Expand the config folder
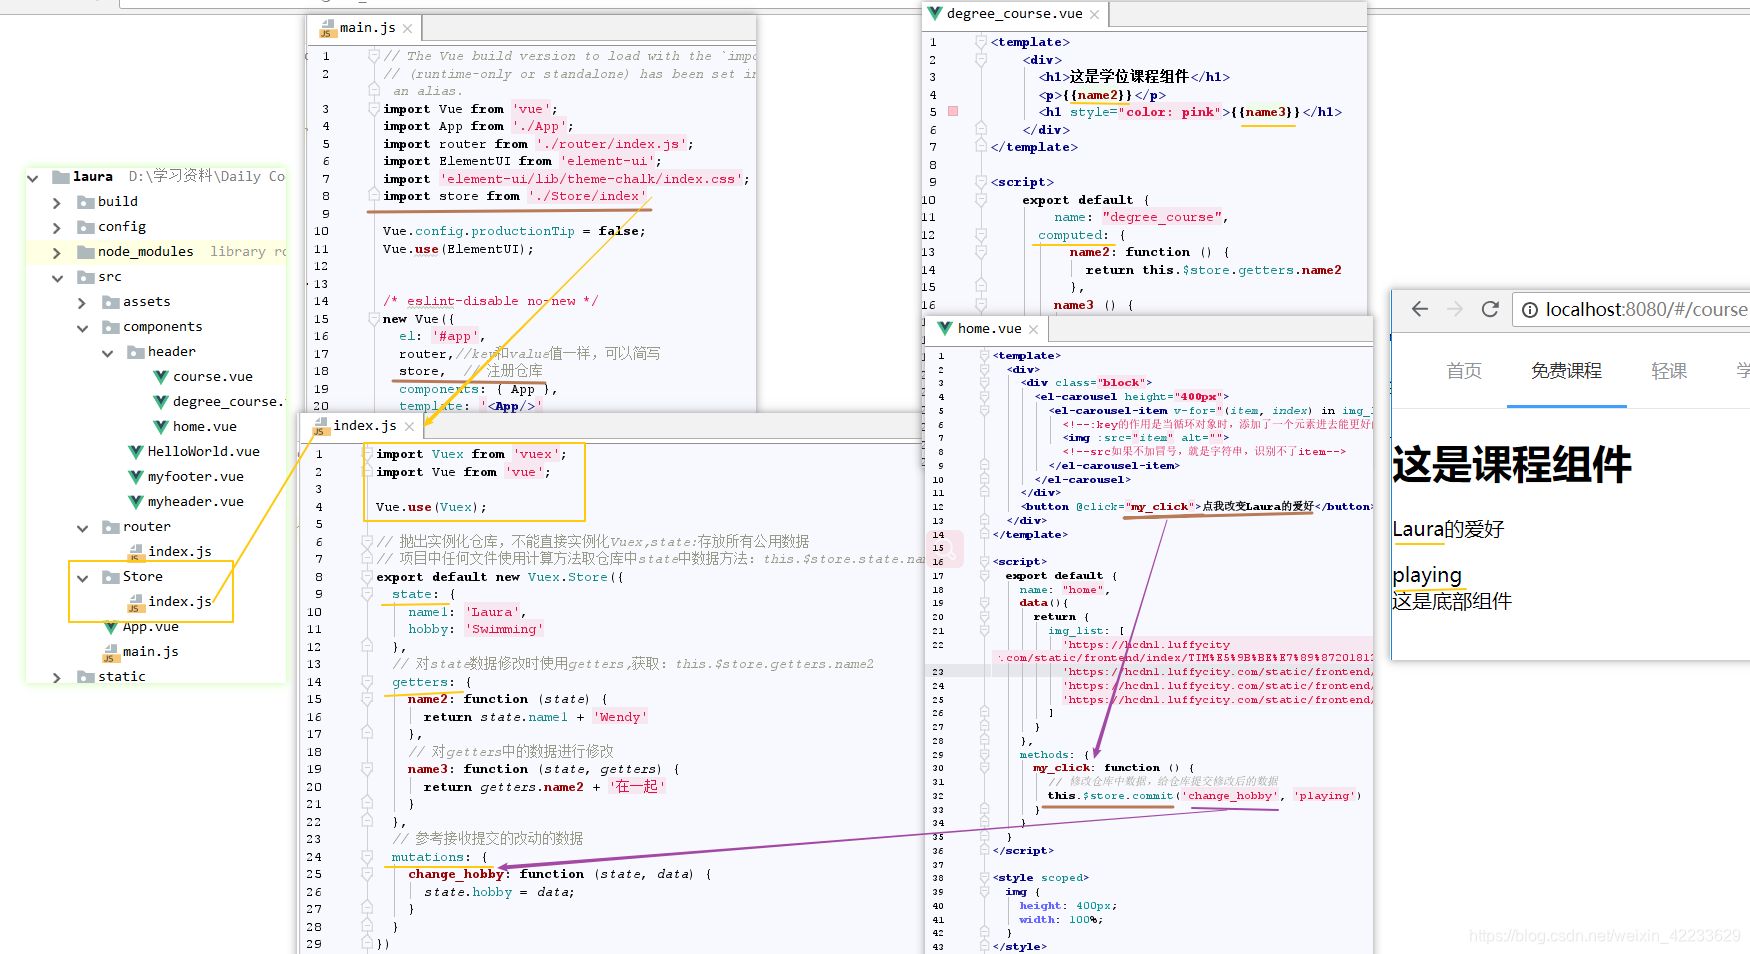The height and width of the screenshot is (954, 1750). [57, 228]
